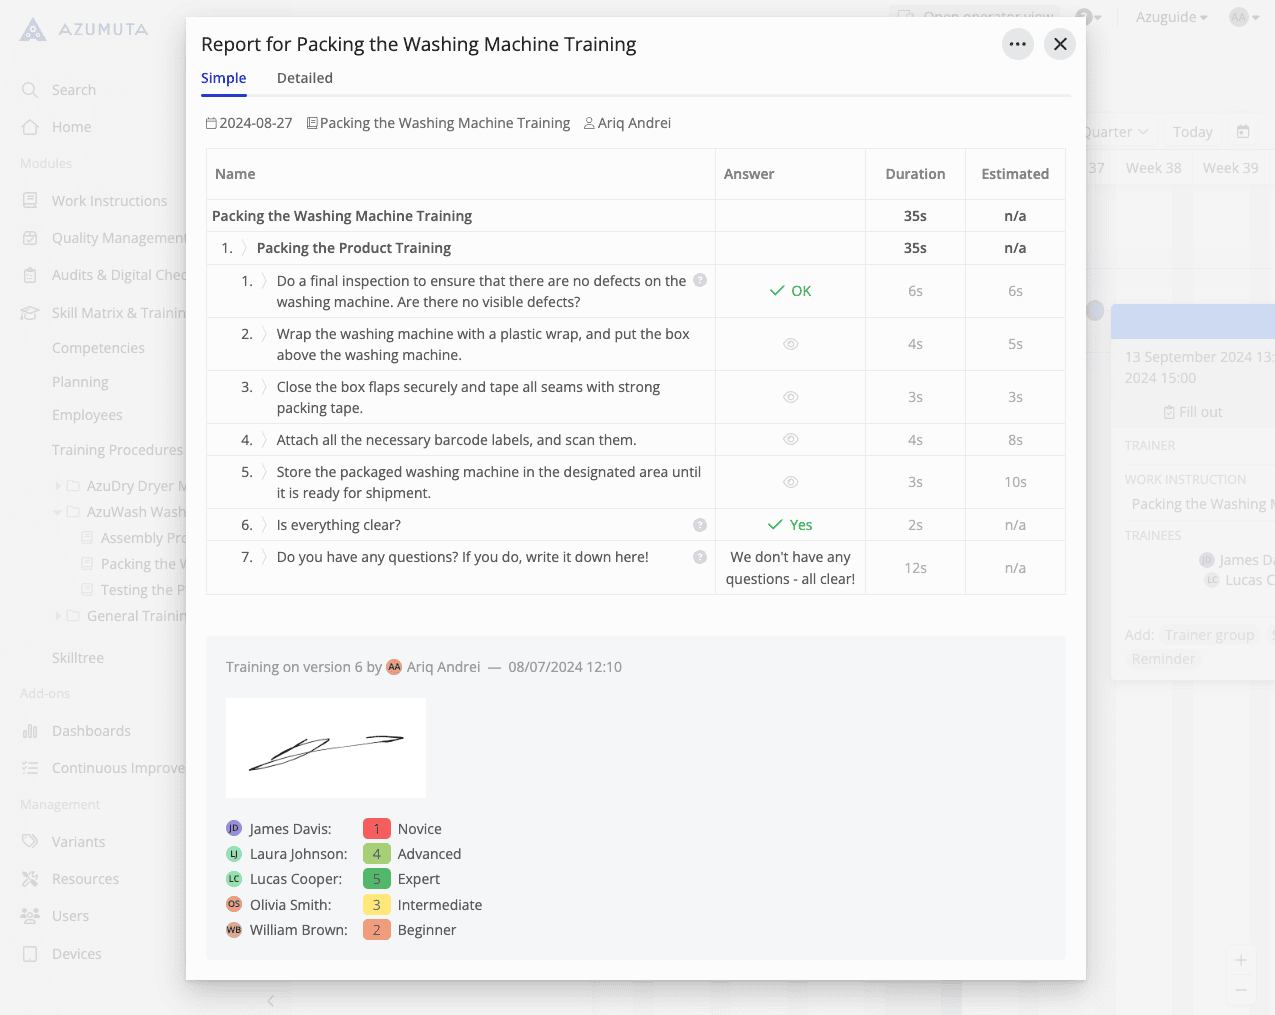The height and width of the screenshot is (1015, 1275).
Task: Toggle eye icon for plastic wrap step
Action: coord(790,344)
